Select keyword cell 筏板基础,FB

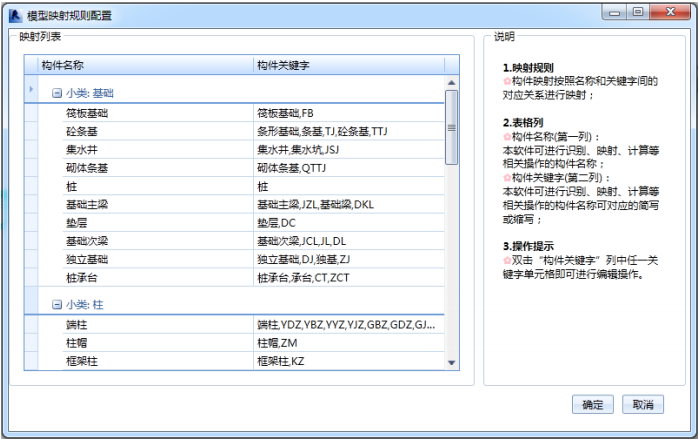coord(349,113)
